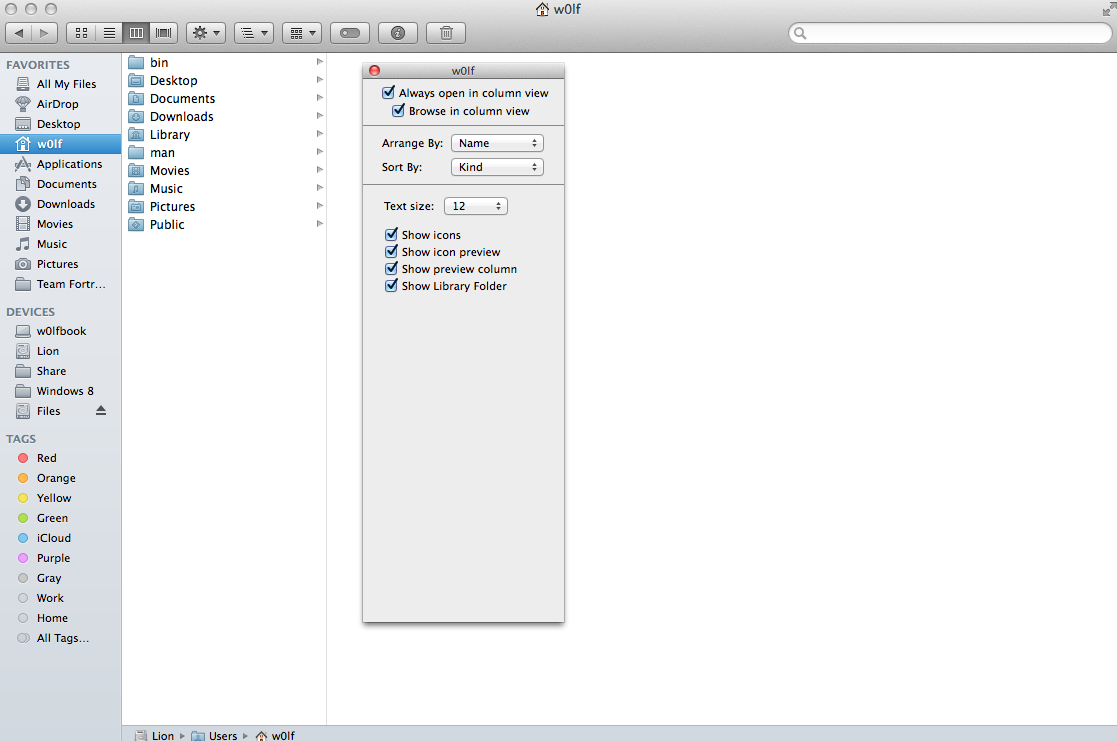Toggle Browse in column view checkbox
This screenshot has width=1117, height=741.
click(399, 110)
